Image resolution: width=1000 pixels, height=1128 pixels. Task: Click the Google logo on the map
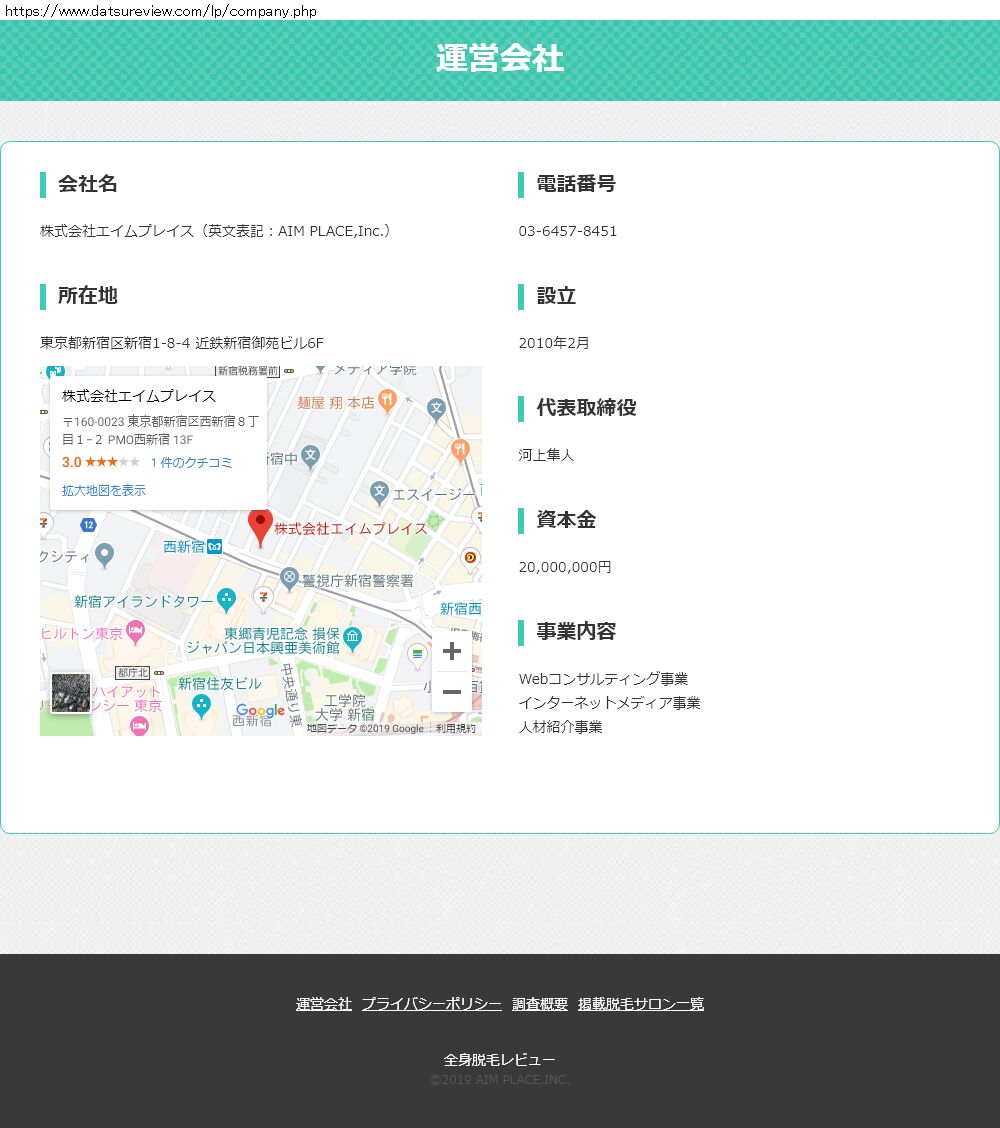click(x=260, y=711)
